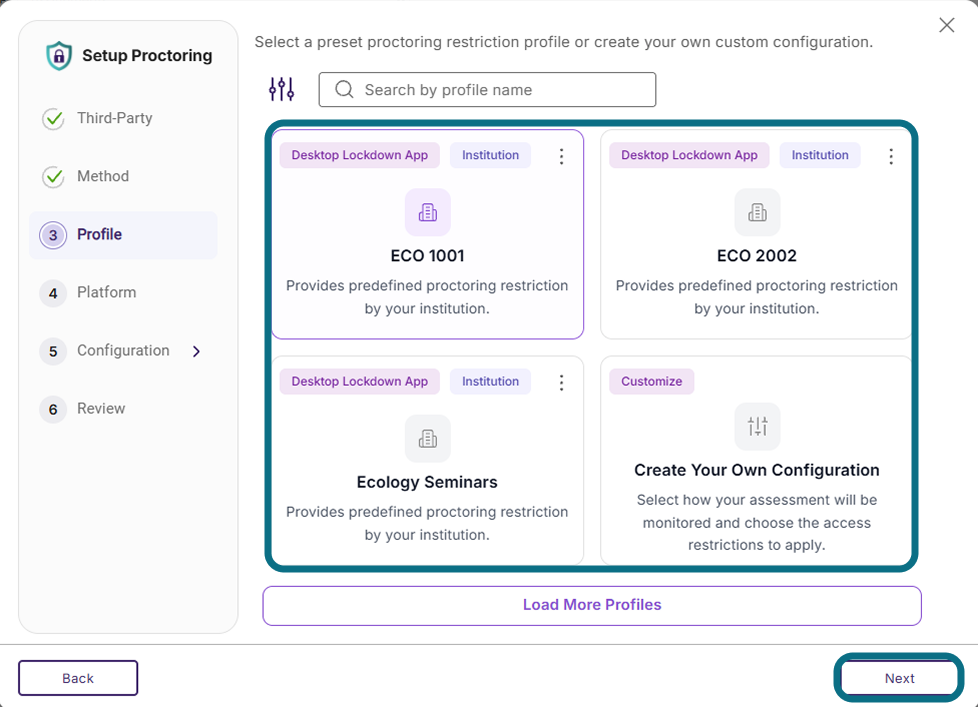Click the ECO 2002 building icon
Image resolution: width=978 pixels, height=707 pixels.
[757, 212]
